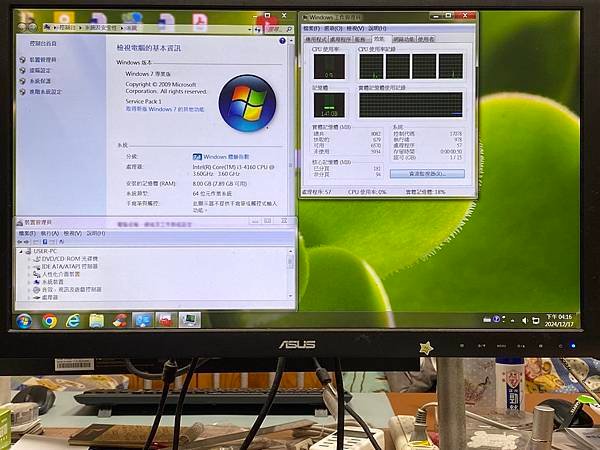This screenshot has height=450, width=600.
Task: Click the volume speaker tray icon
Action: point(525,320)
